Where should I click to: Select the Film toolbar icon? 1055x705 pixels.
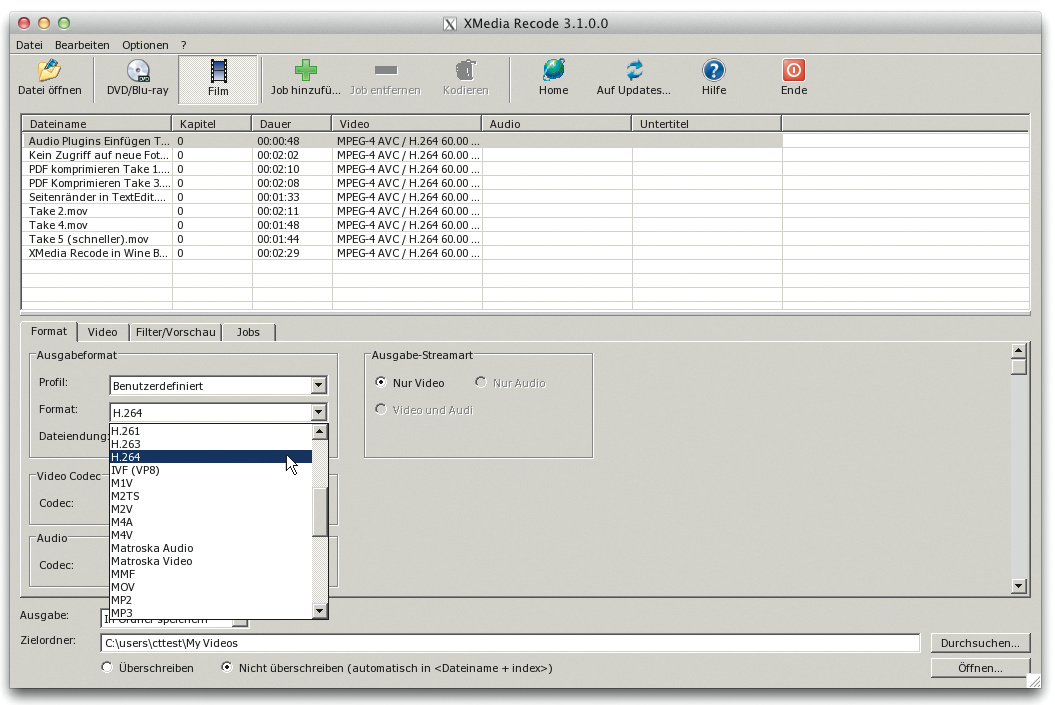click(218, 71)
